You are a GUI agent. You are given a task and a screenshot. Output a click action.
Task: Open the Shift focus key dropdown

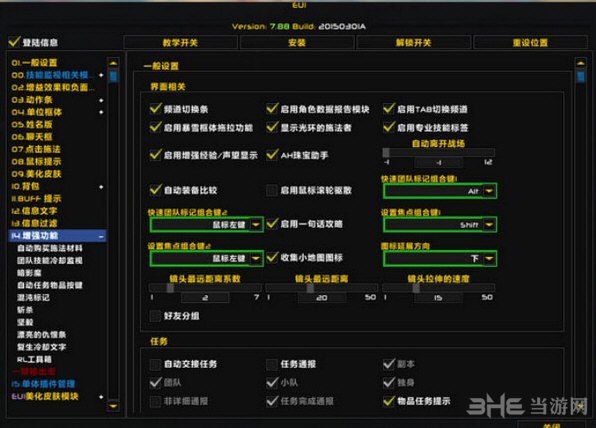pyautogui.click(x=489, y=225)
